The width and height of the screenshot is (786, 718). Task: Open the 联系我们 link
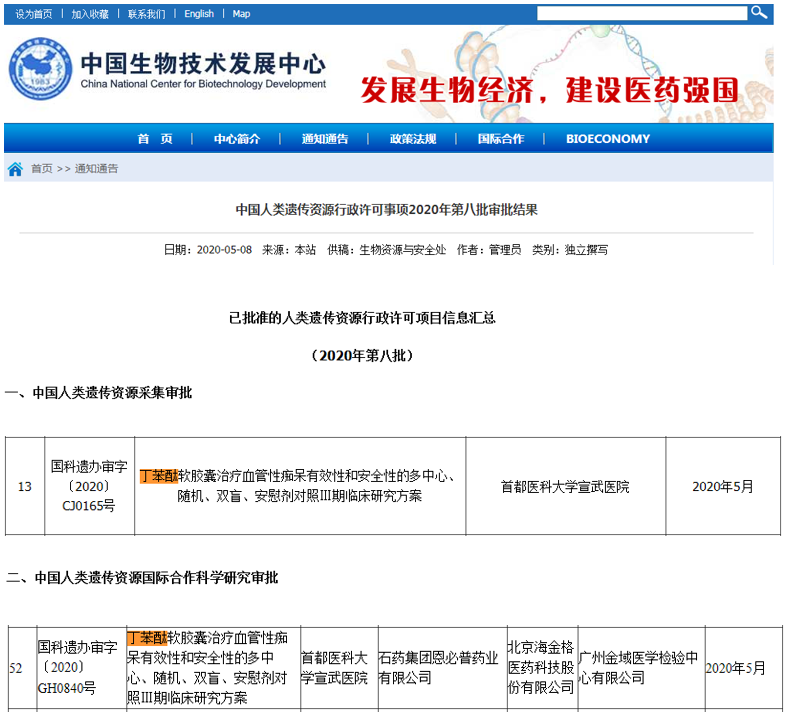[147, 14]
